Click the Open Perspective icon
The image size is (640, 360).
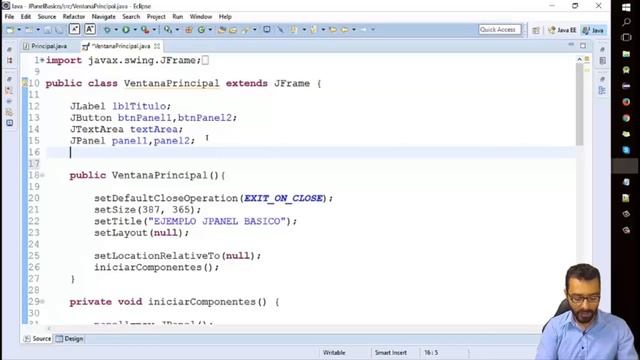[x=536, y=30]
